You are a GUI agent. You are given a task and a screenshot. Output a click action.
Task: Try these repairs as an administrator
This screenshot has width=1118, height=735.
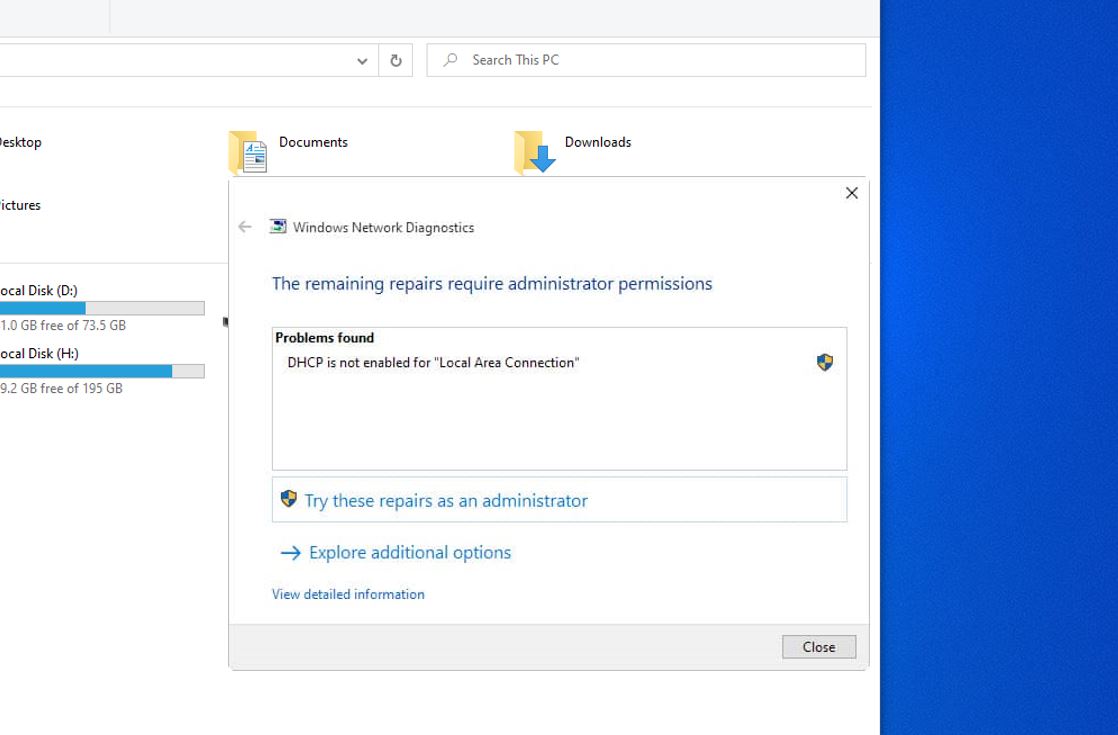pos(446,500)
